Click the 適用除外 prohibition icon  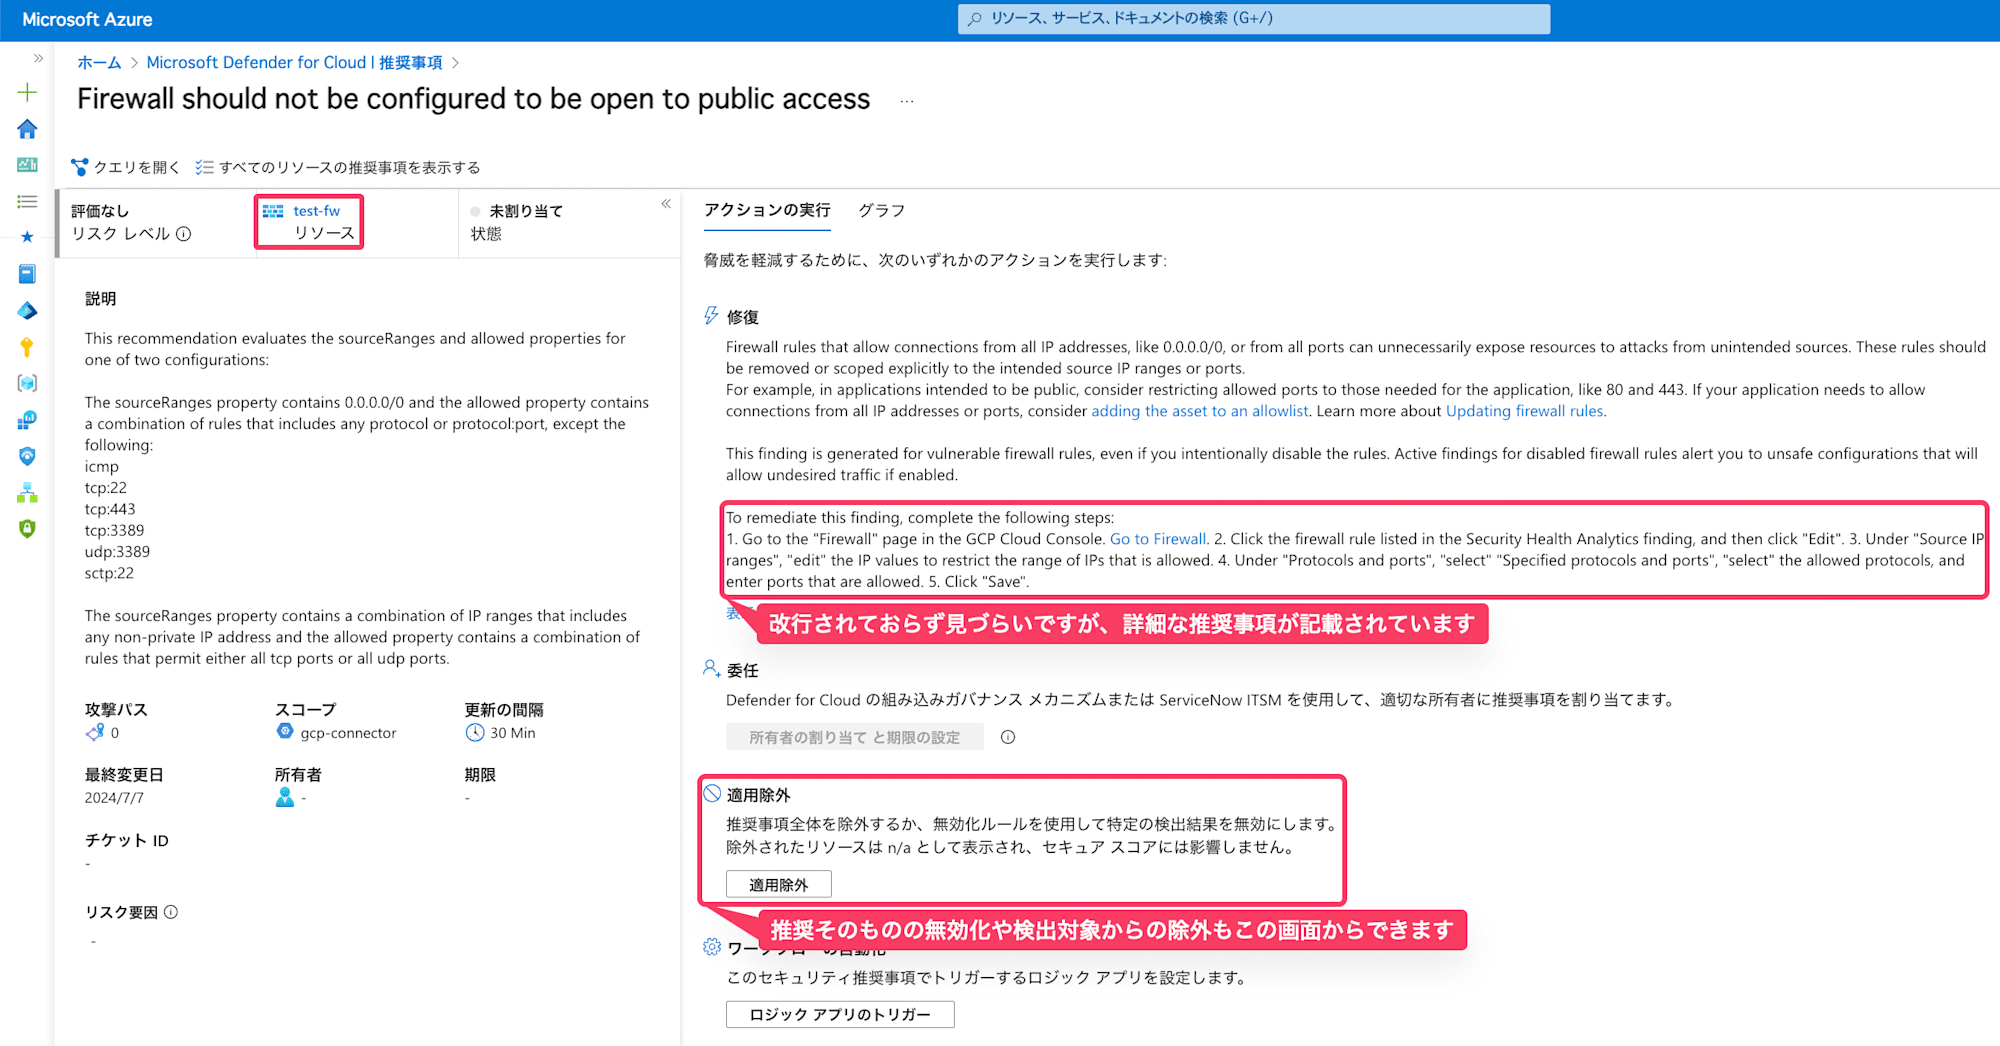tap(711, 793)
